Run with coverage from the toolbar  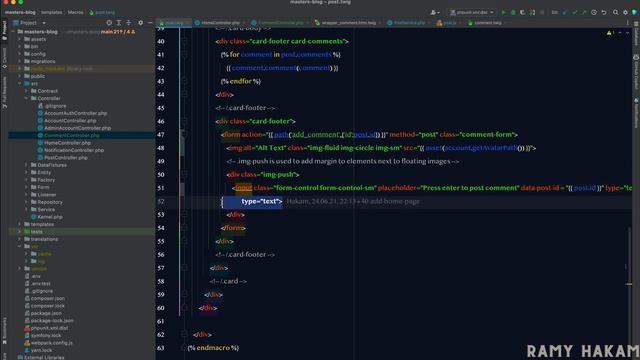pyautogui.click(x=522, y=13)
